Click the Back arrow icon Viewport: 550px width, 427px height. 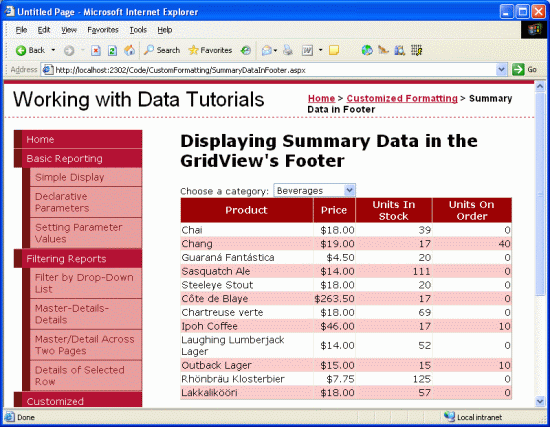(x=21, y=51)
